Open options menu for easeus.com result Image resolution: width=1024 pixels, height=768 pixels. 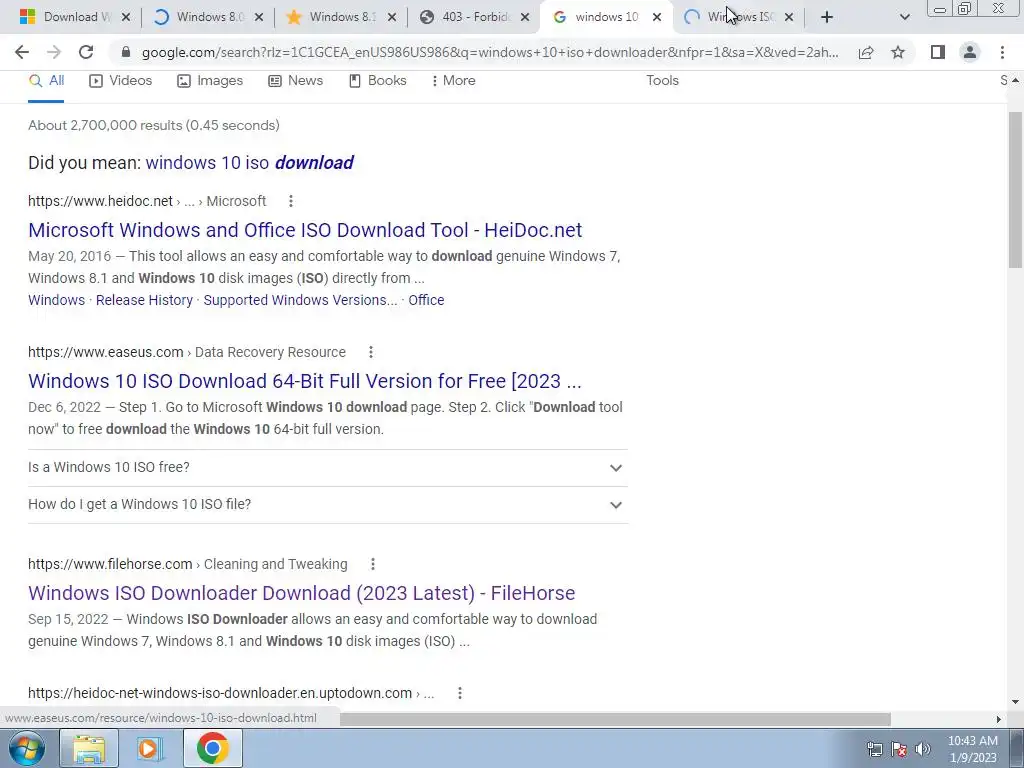click(371, 352)
